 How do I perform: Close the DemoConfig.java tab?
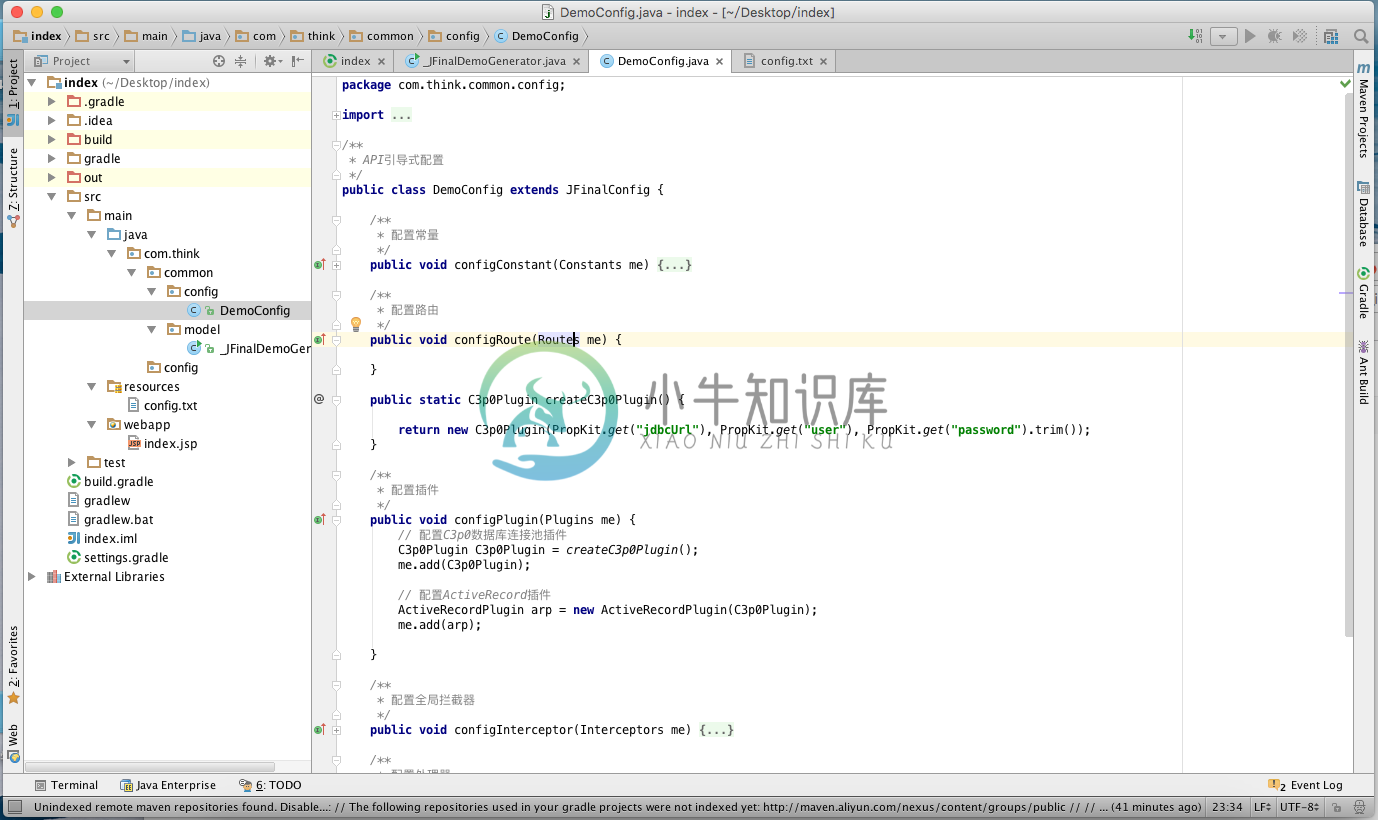pyautogui.click(x=719, y=62)
